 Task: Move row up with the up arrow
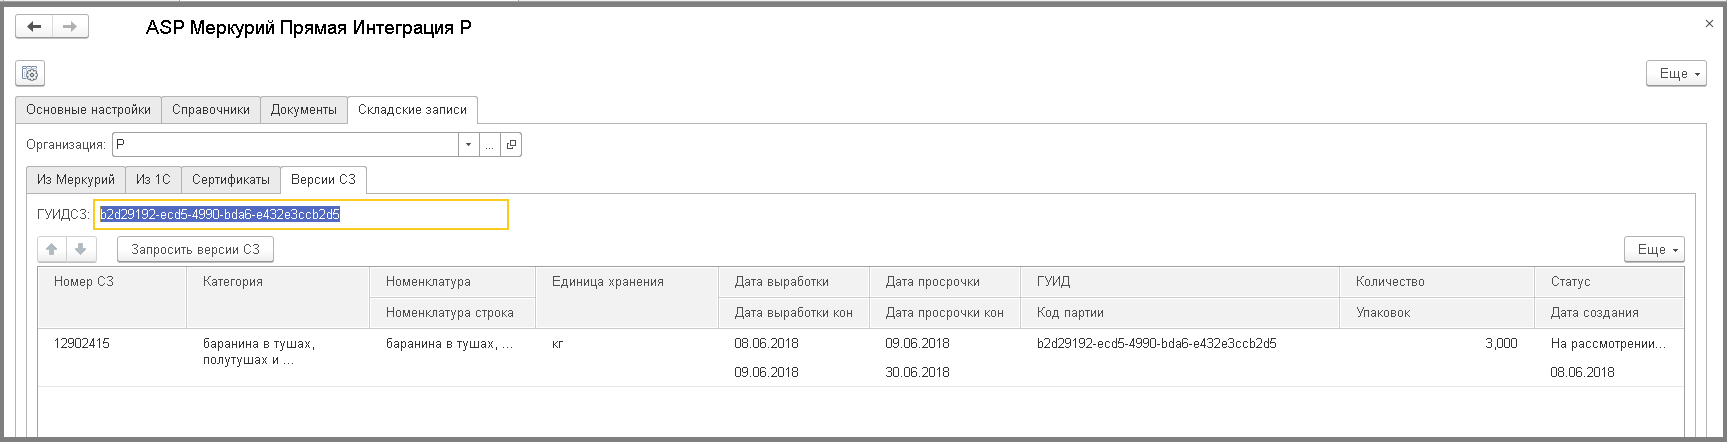(52, 249)
